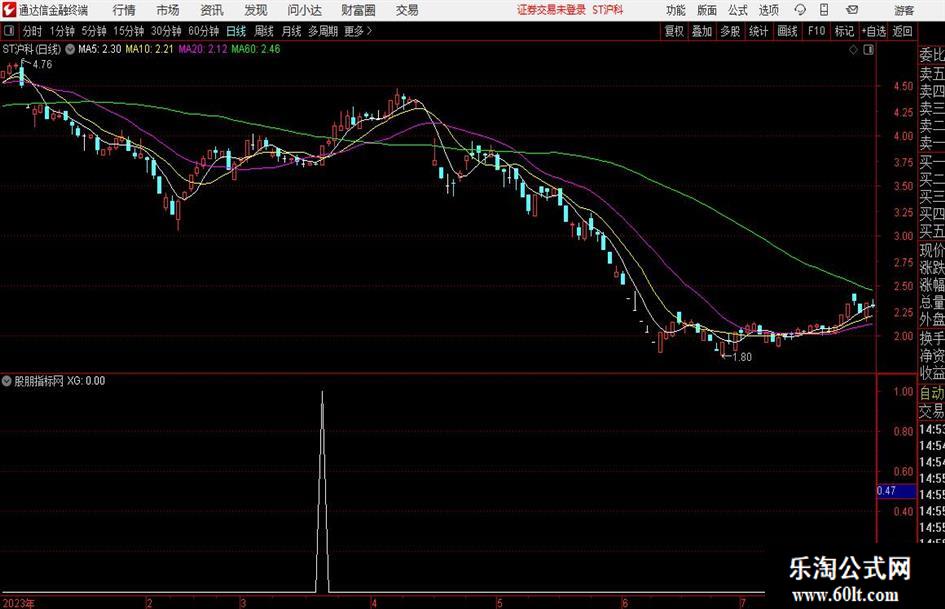
Task: Click the diamond icon above the chart
Action: pos(853,50)
